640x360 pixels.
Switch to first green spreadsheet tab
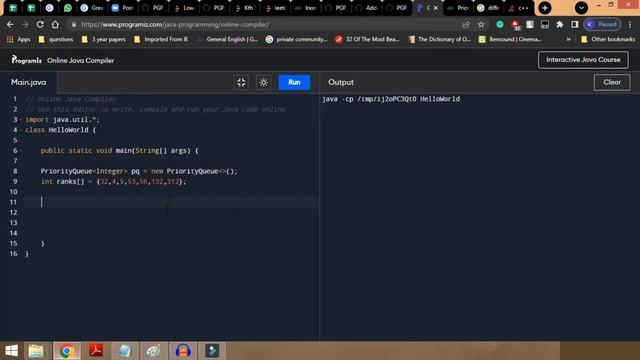pyautogui.click(x=13, y=8)
